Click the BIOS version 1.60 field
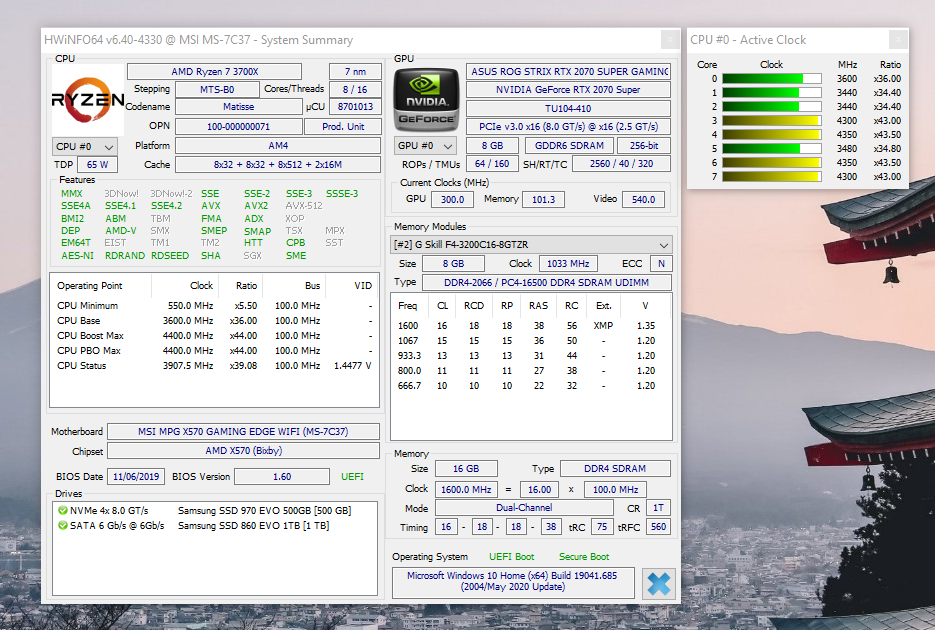Viewport: 935px width, 630px height. pyautogui.click(x=282, y=477)
